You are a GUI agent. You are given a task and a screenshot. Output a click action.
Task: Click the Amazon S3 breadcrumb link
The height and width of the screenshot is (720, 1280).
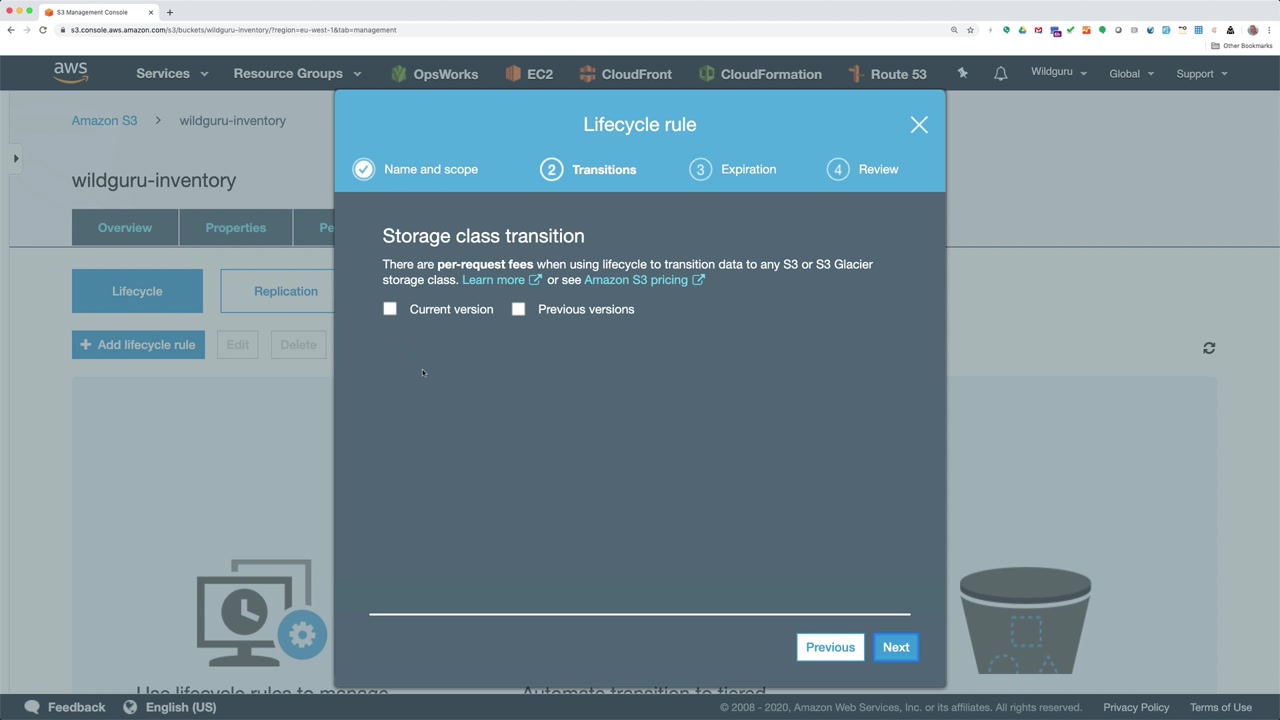tap(104, 121)
